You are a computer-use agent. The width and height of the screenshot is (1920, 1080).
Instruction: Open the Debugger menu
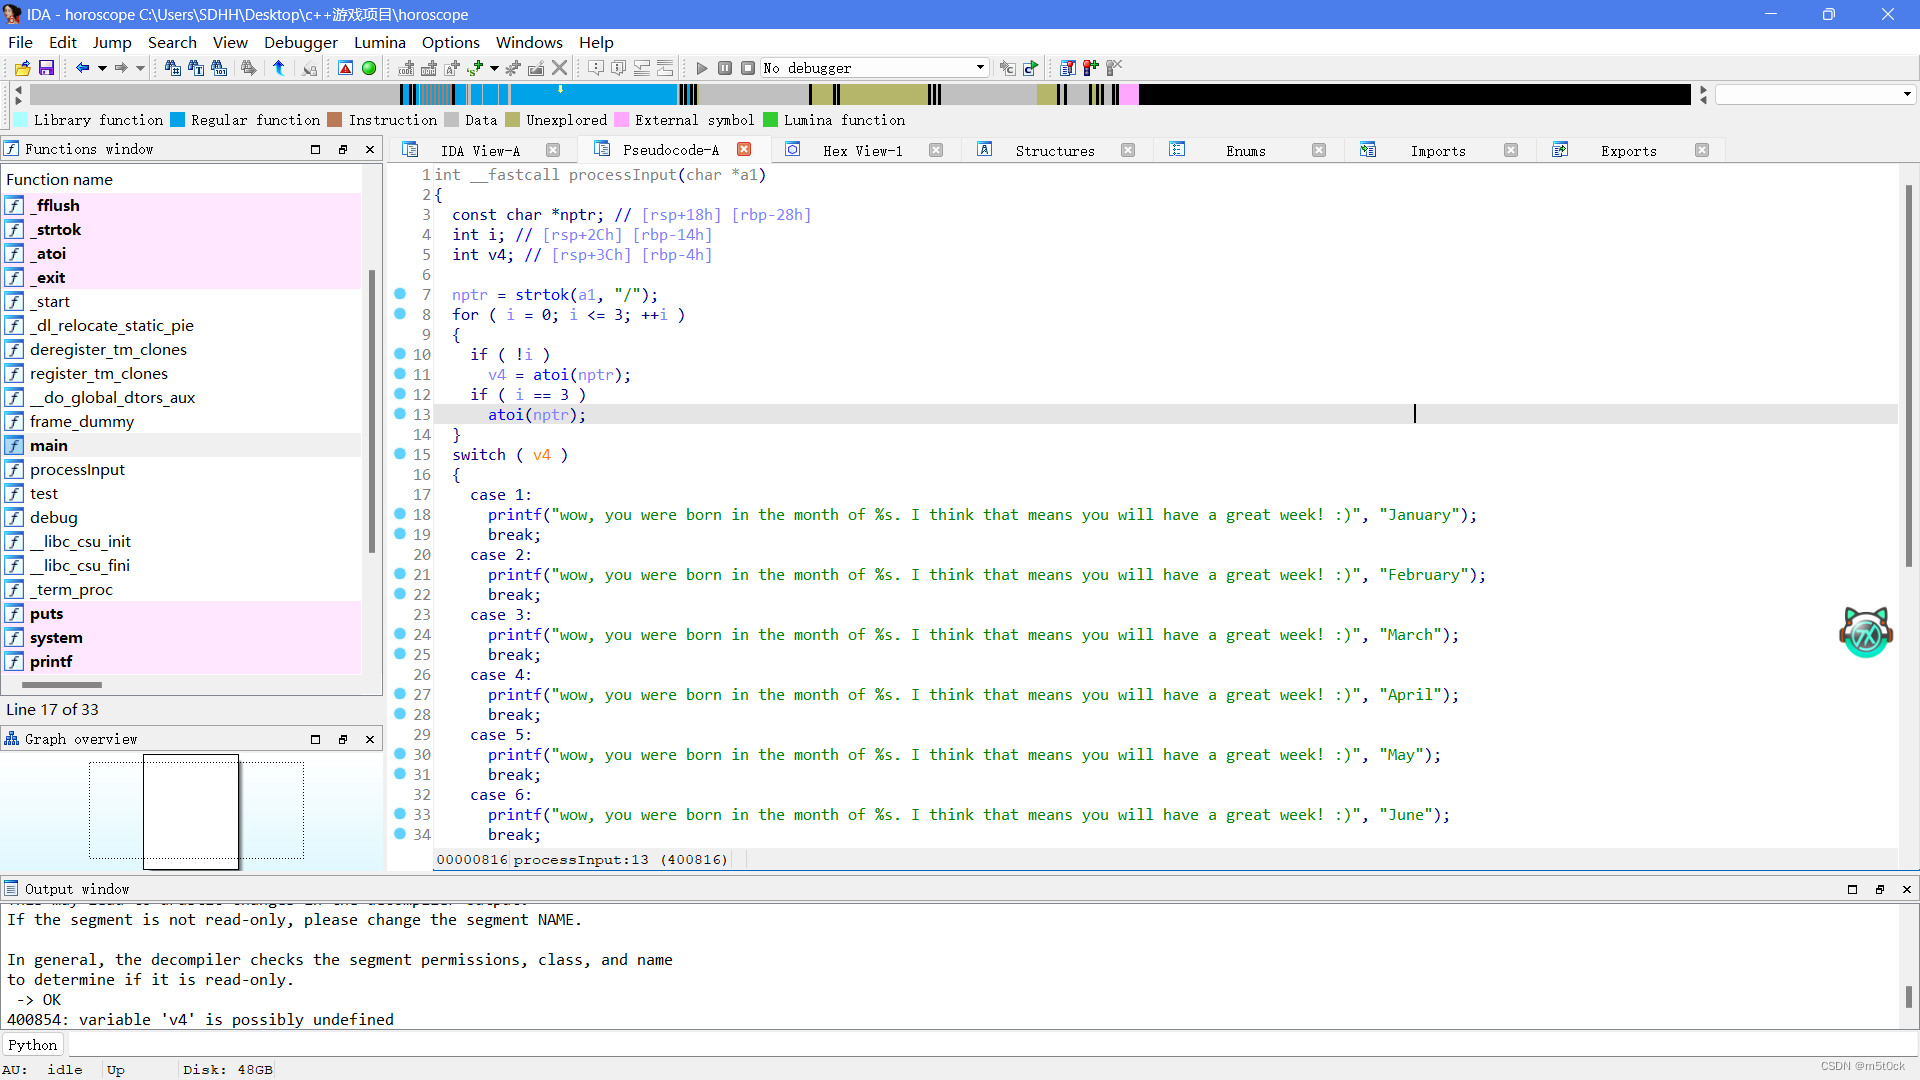coord(300,42)
